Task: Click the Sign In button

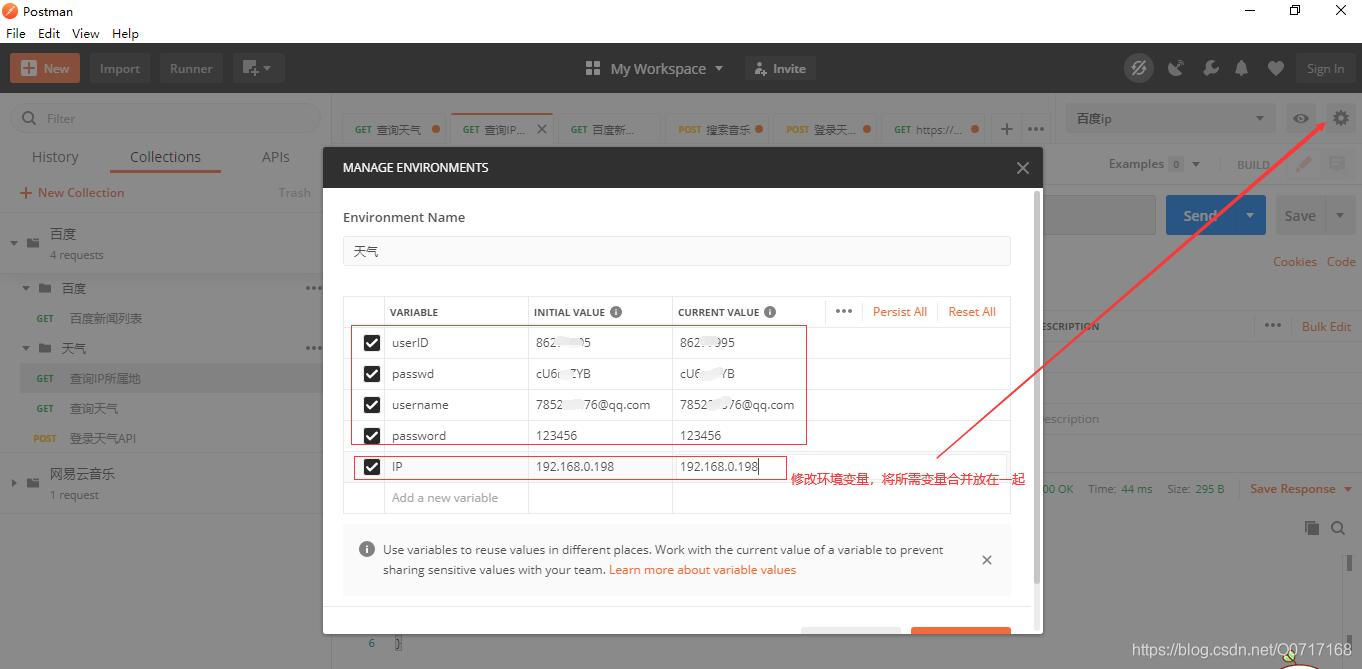Action: [1325, 68]
